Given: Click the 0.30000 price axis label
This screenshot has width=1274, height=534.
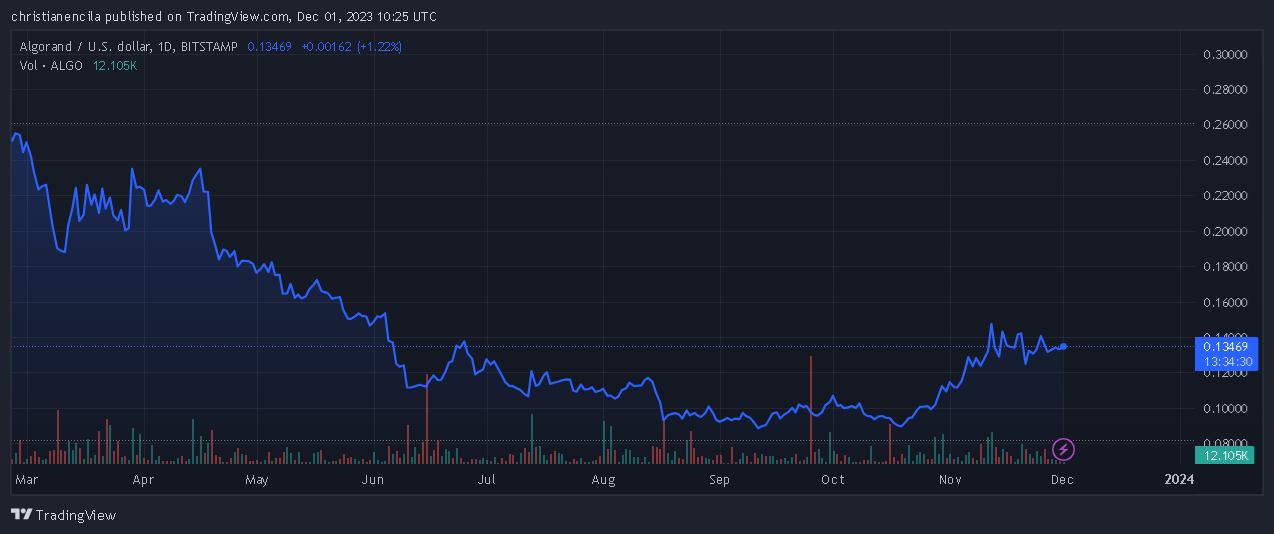Looking at the screenshot, I should point(1225,54).
